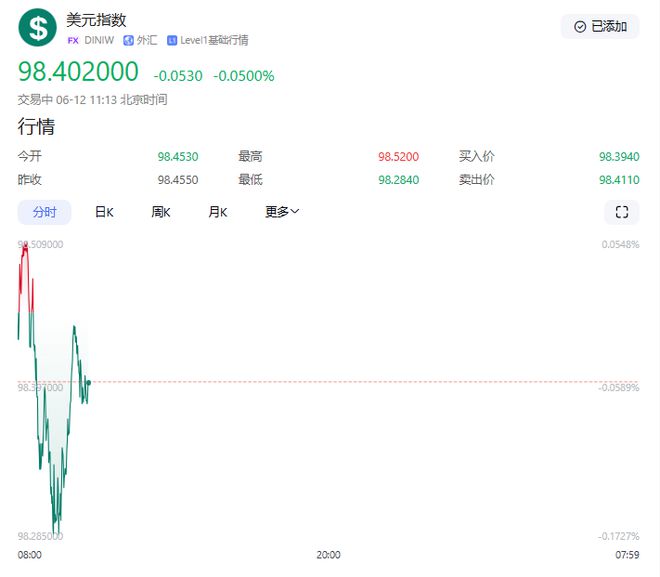
Task: Click the chart bottom axis label 98.285000
Action: pos(40,536)
